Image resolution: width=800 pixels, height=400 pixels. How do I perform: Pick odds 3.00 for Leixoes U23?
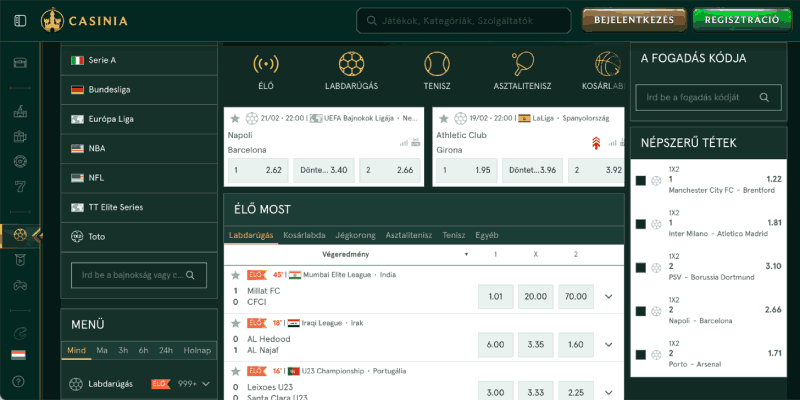[495, 392]
